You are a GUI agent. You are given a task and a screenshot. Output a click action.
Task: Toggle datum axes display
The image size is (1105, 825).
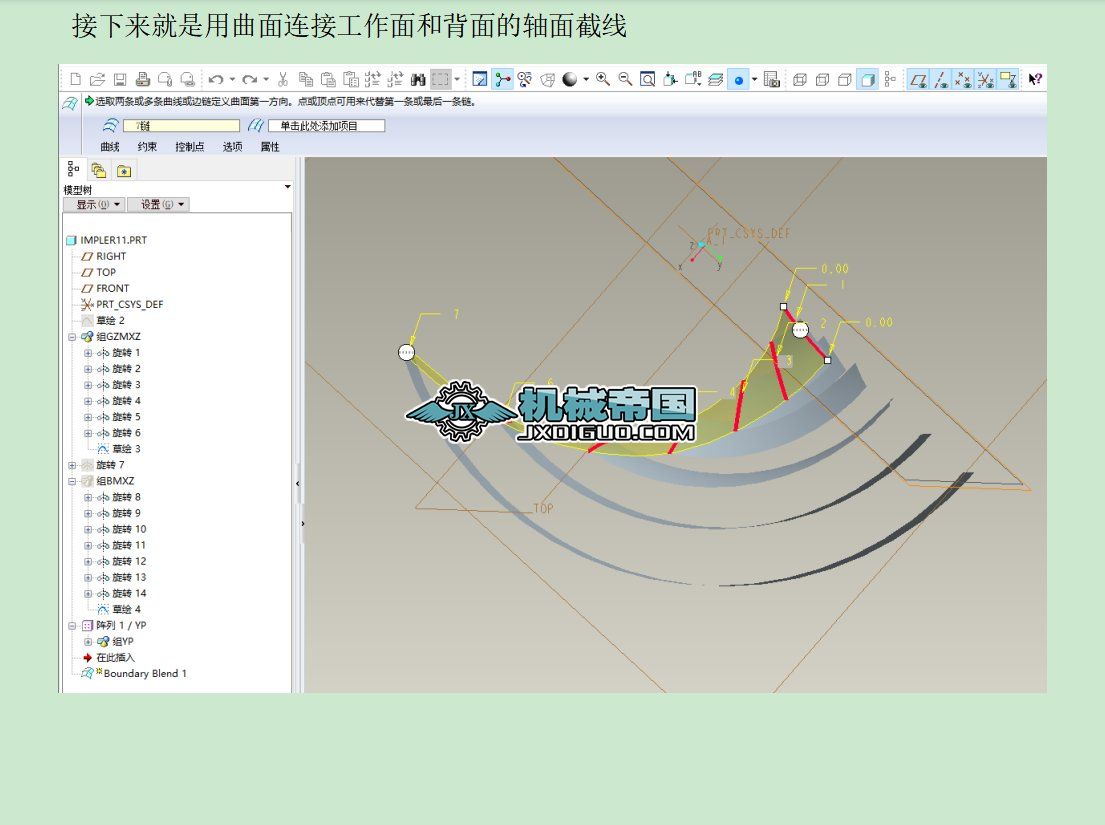coord(941,80)
